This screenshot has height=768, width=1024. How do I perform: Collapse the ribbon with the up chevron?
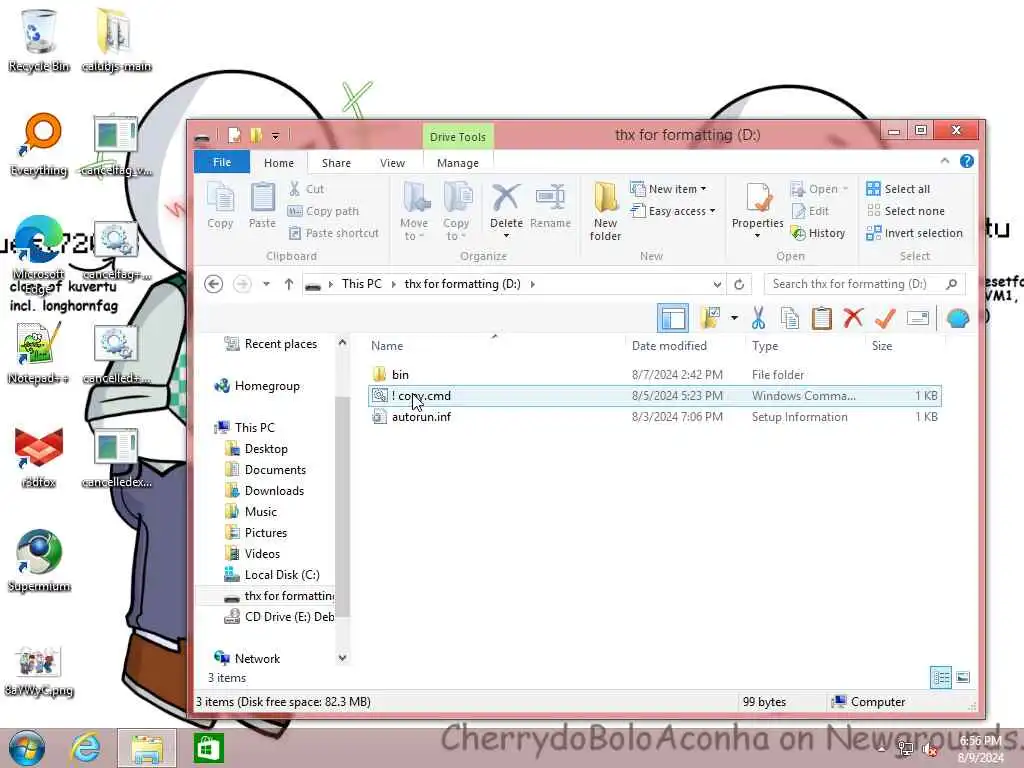944,161
